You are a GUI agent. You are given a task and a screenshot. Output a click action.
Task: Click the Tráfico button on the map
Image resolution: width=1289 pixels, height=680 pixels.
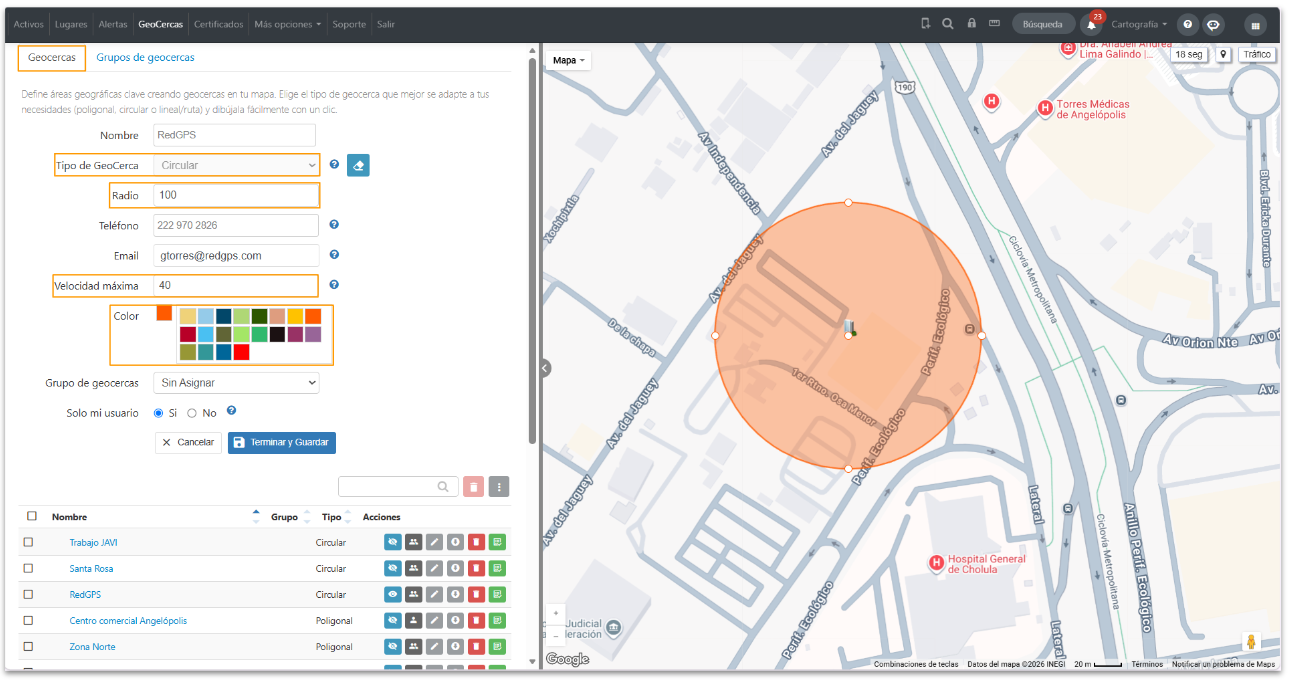coord(1257,54)
